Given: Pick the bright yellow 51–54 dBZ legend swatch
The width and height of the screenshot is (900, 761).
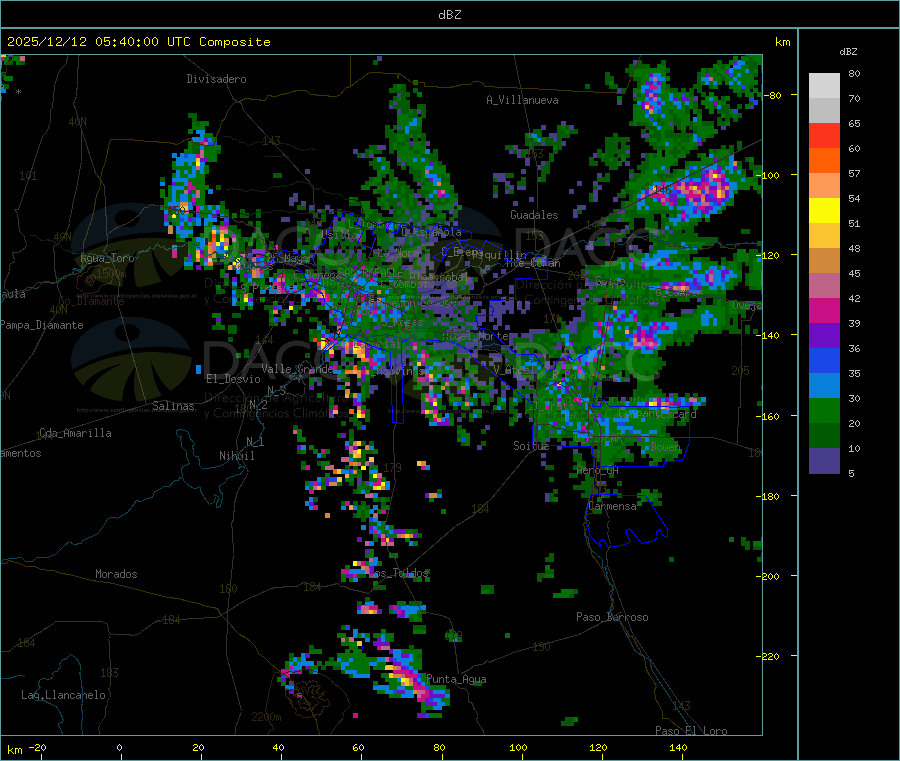Looking at the screenshot, I should point(824,210).
